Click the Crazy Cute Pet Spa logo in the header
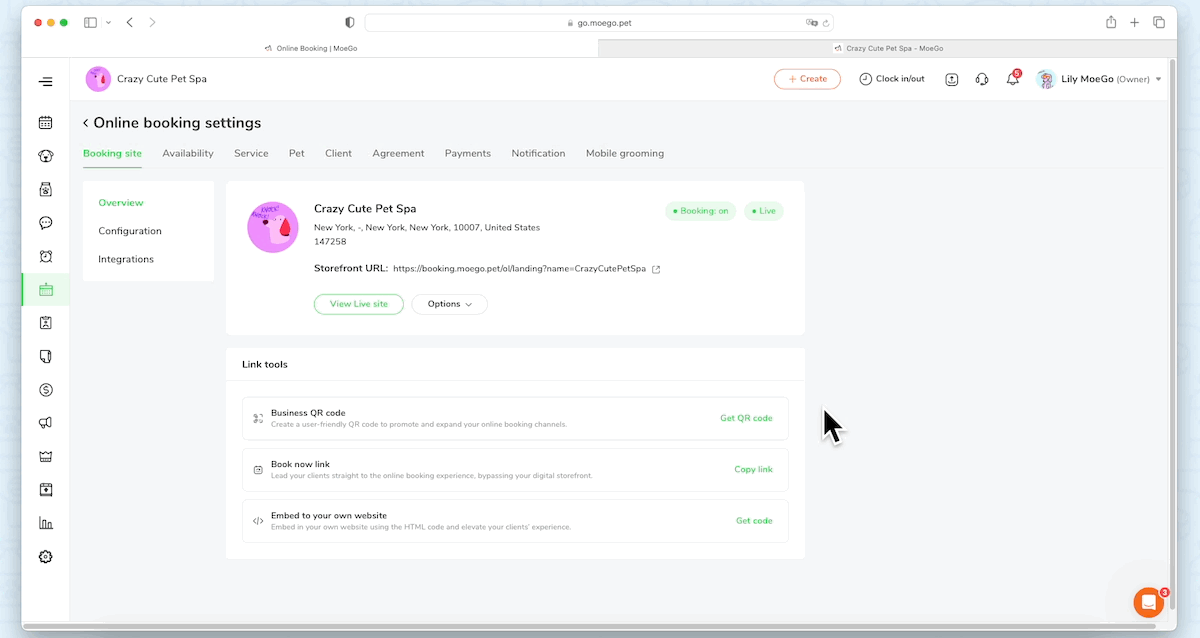This screenshot has width=1200, height=638. (98, 79)
